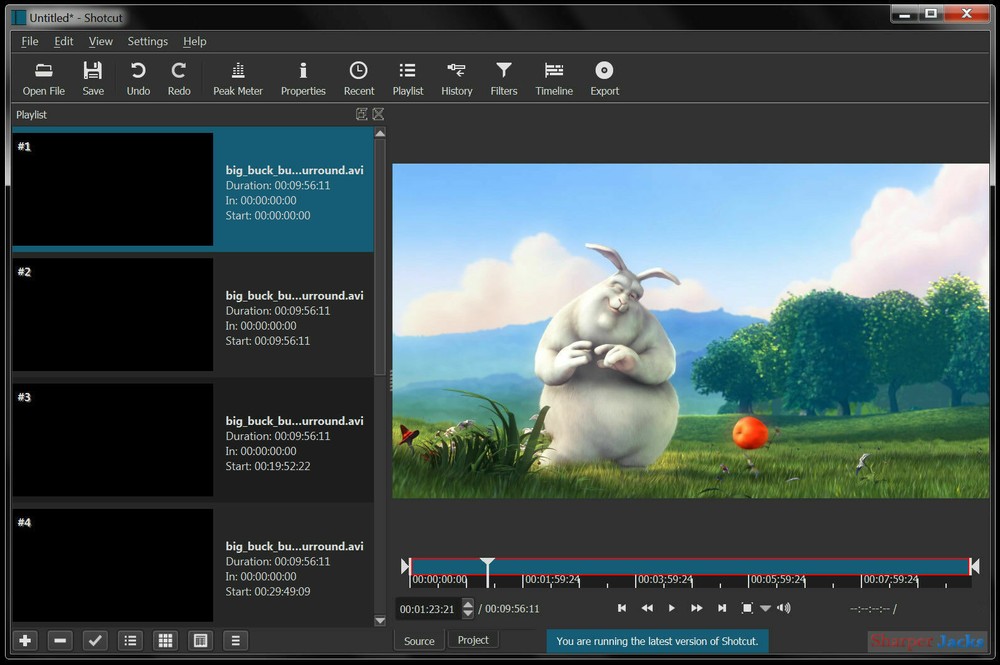Open the Settings menu
1000x665 pixels.
click(147, 41)
